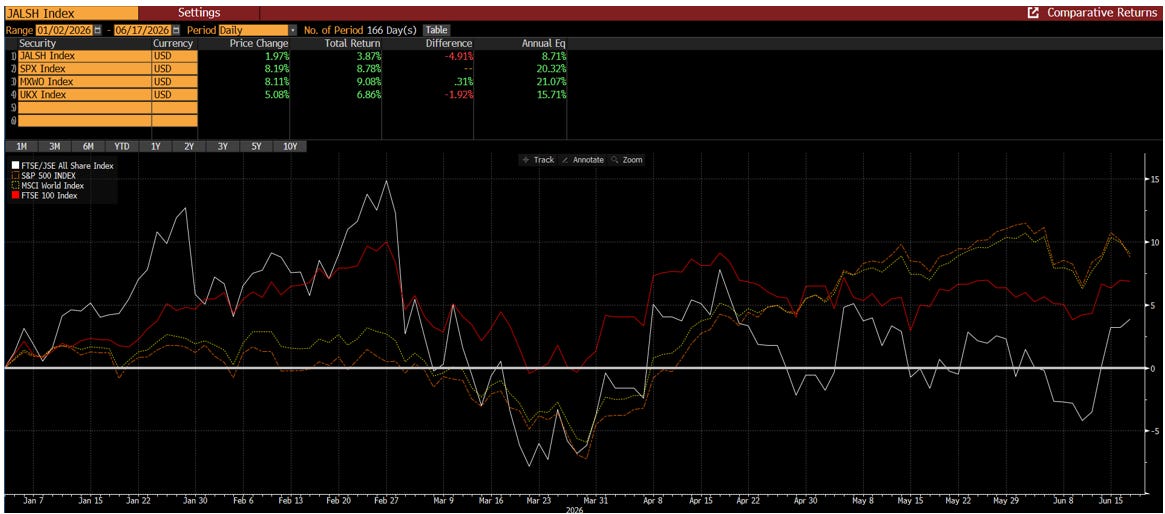
Task: Click the USD currency cell for SPX Index
Action: click(175, 68)
